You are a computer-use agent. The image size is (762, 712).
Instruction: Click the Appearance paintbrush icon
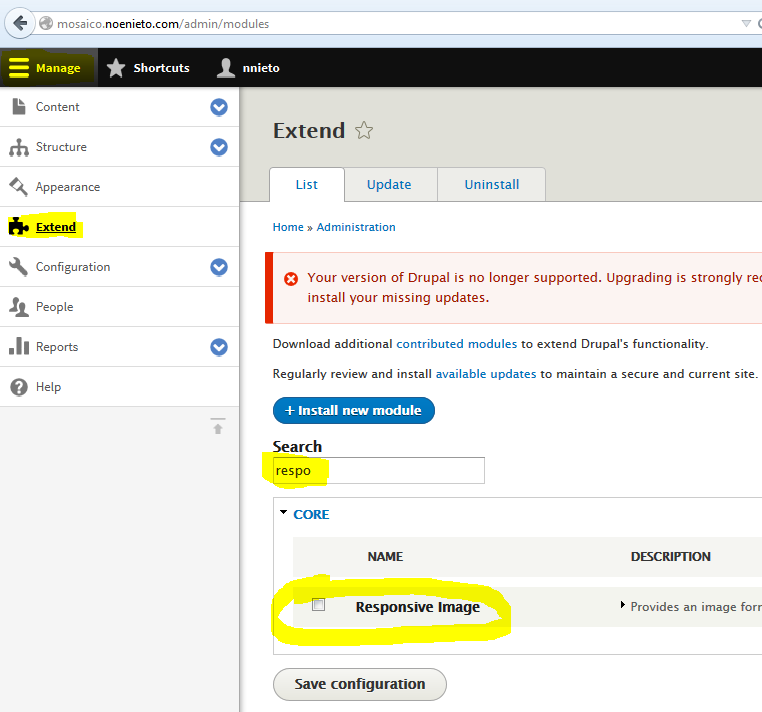(x=18, y=187)
